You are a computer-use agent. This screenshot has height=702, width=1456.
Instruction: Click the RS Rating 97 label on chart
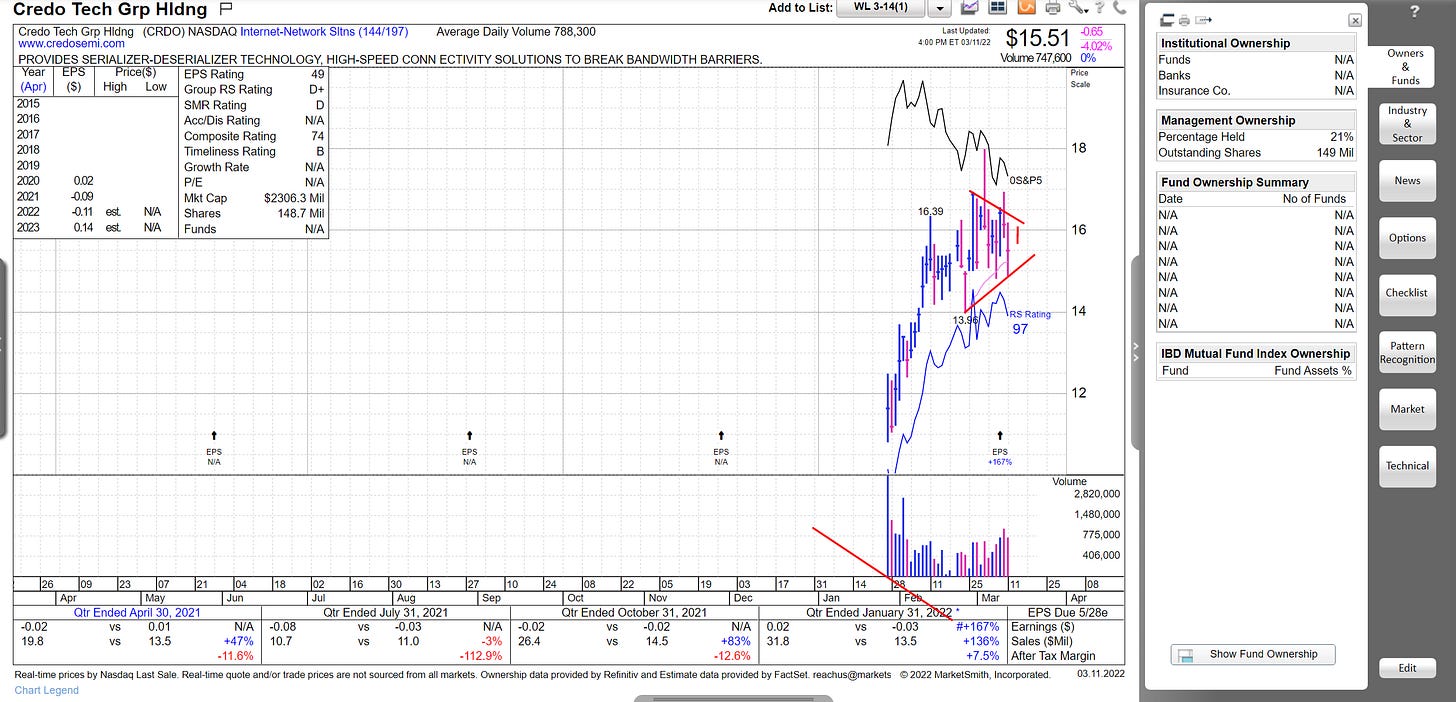pos(1030,321)
